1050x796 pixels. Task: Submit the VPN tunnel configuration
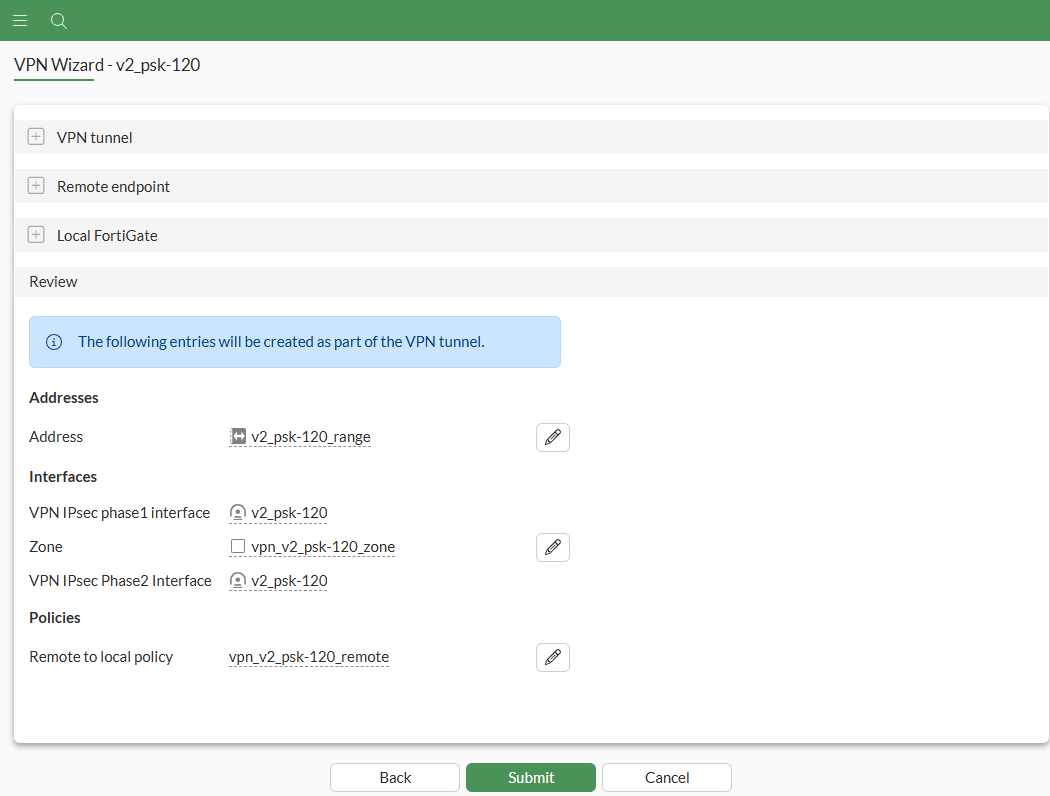click(530, 777)
